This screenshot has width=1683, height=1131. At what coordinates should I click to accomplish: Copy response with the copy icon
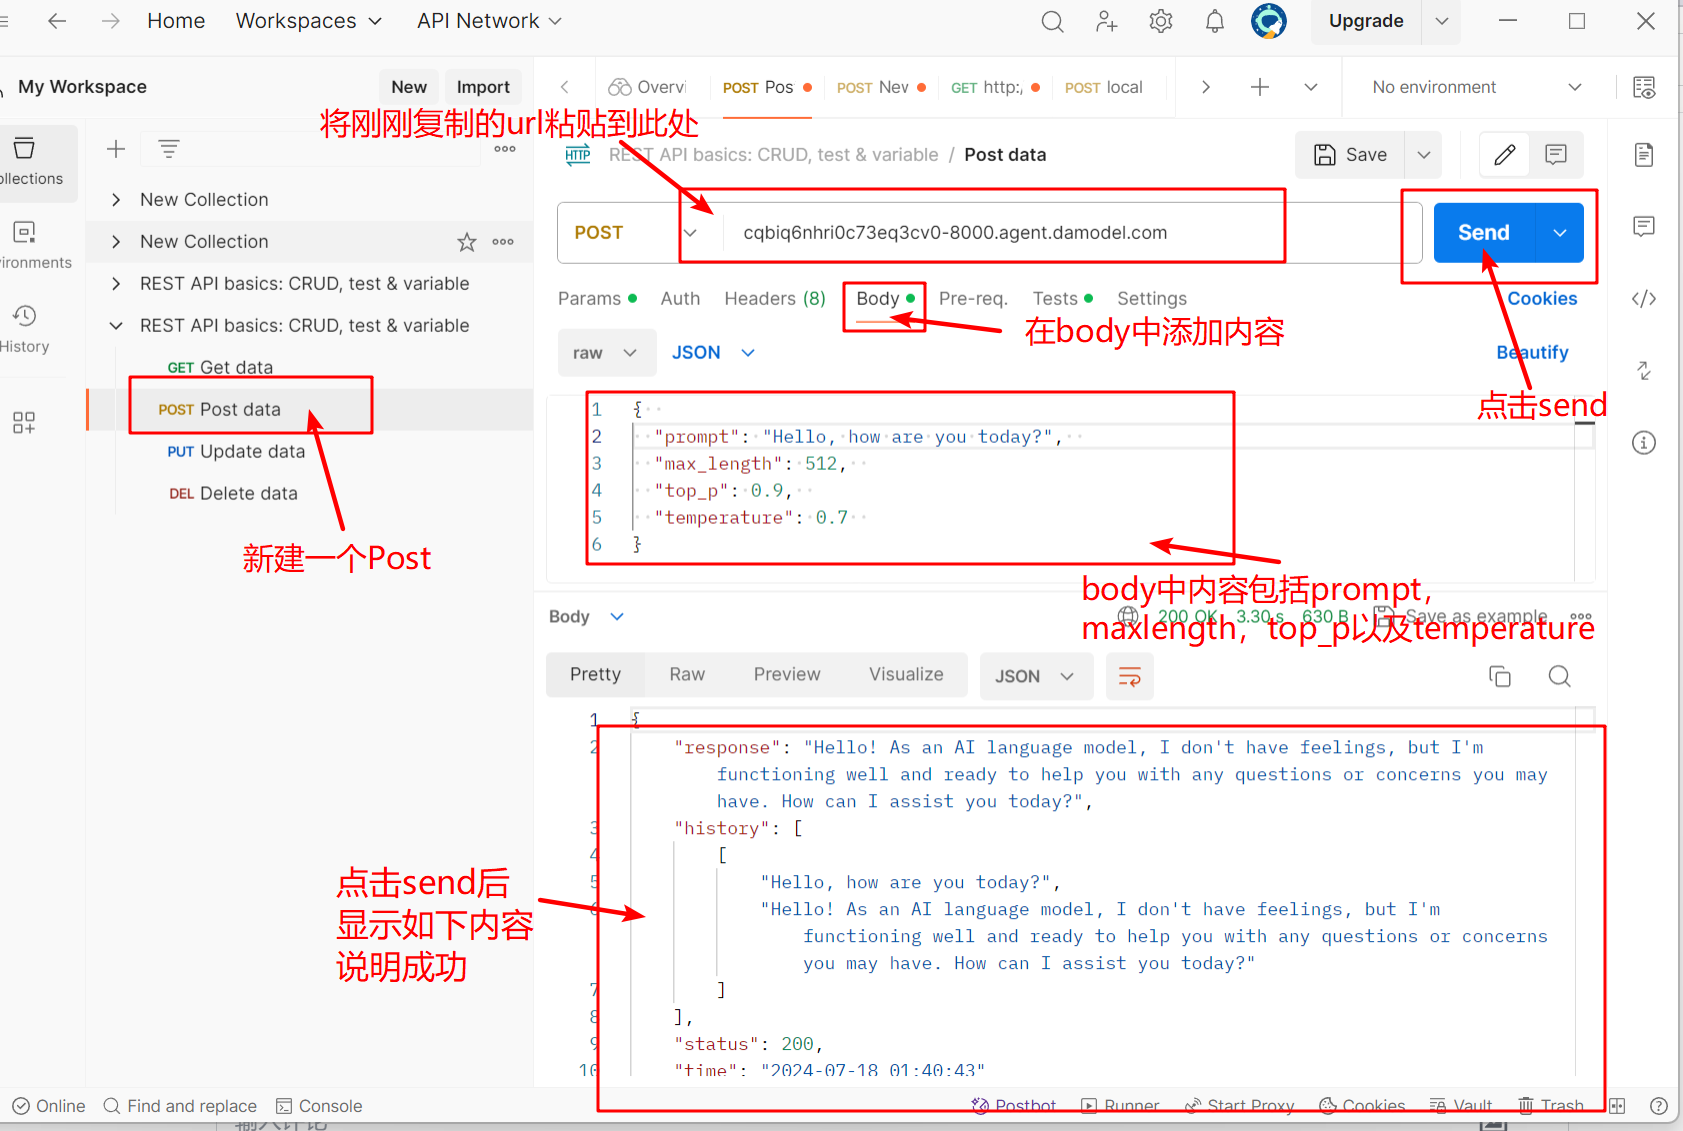click(1500, 676)
